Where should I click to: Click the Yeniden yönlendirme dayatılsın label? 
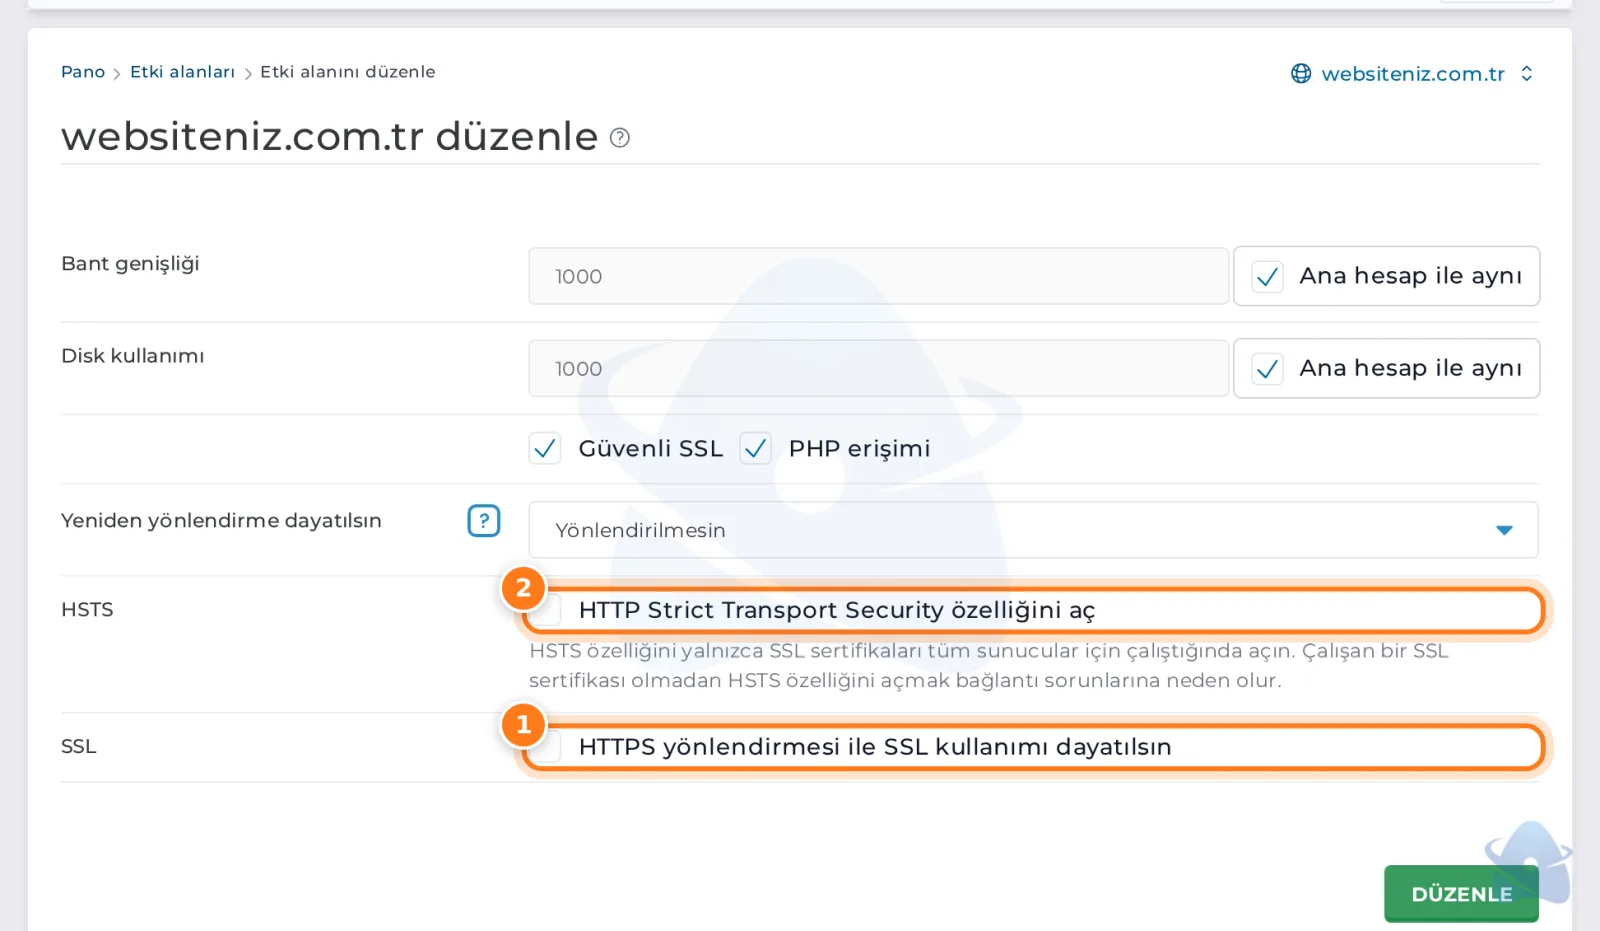pos(221,521)
